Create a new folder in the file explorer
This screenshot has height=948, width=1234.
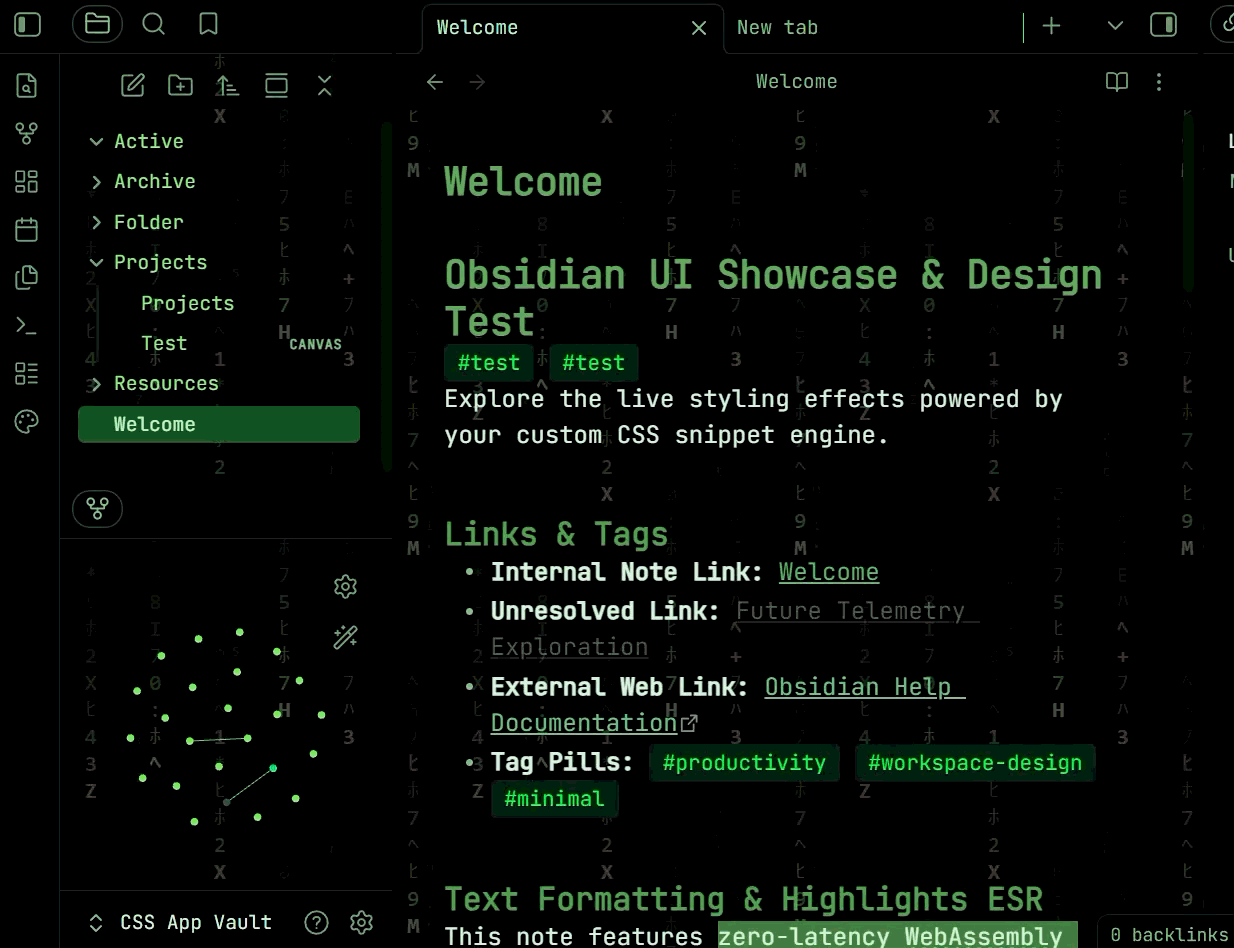point(180,85)
